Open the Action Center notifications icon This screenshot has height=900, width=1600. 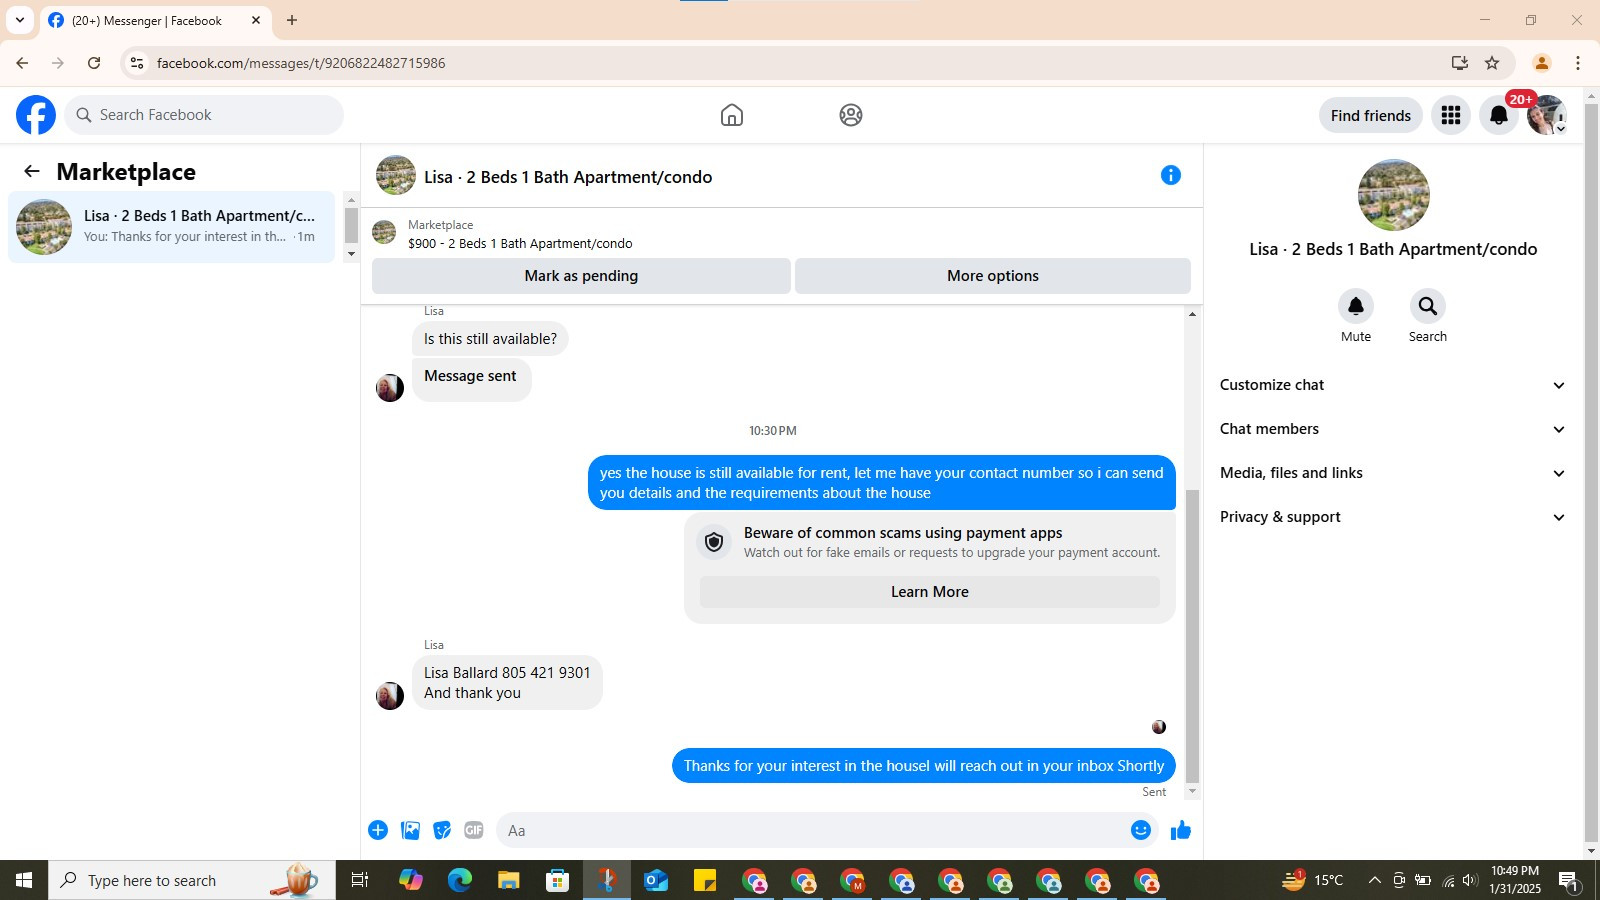click(1568, 880)
